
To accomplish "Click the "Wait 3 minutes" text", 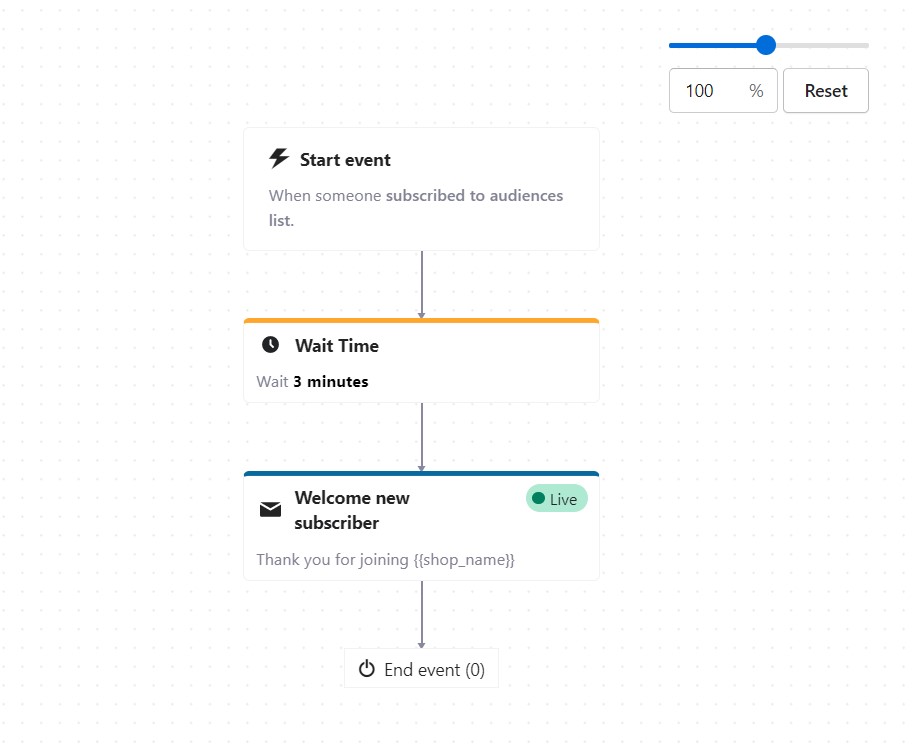I will point(312,382).
